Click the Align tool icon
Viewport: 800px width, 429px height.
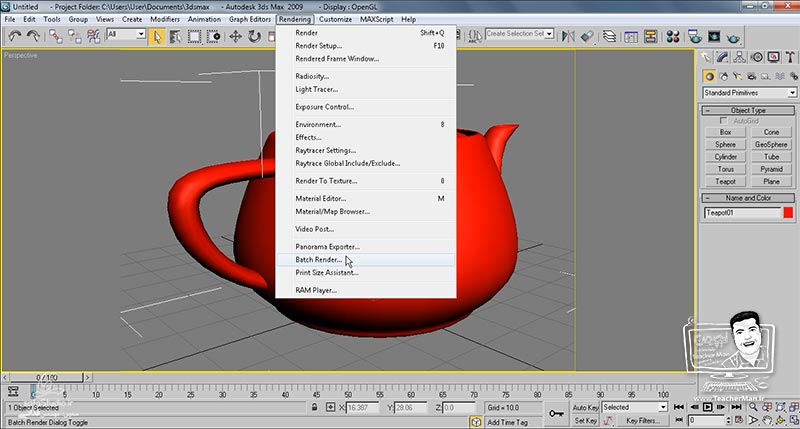click(587, 36)
